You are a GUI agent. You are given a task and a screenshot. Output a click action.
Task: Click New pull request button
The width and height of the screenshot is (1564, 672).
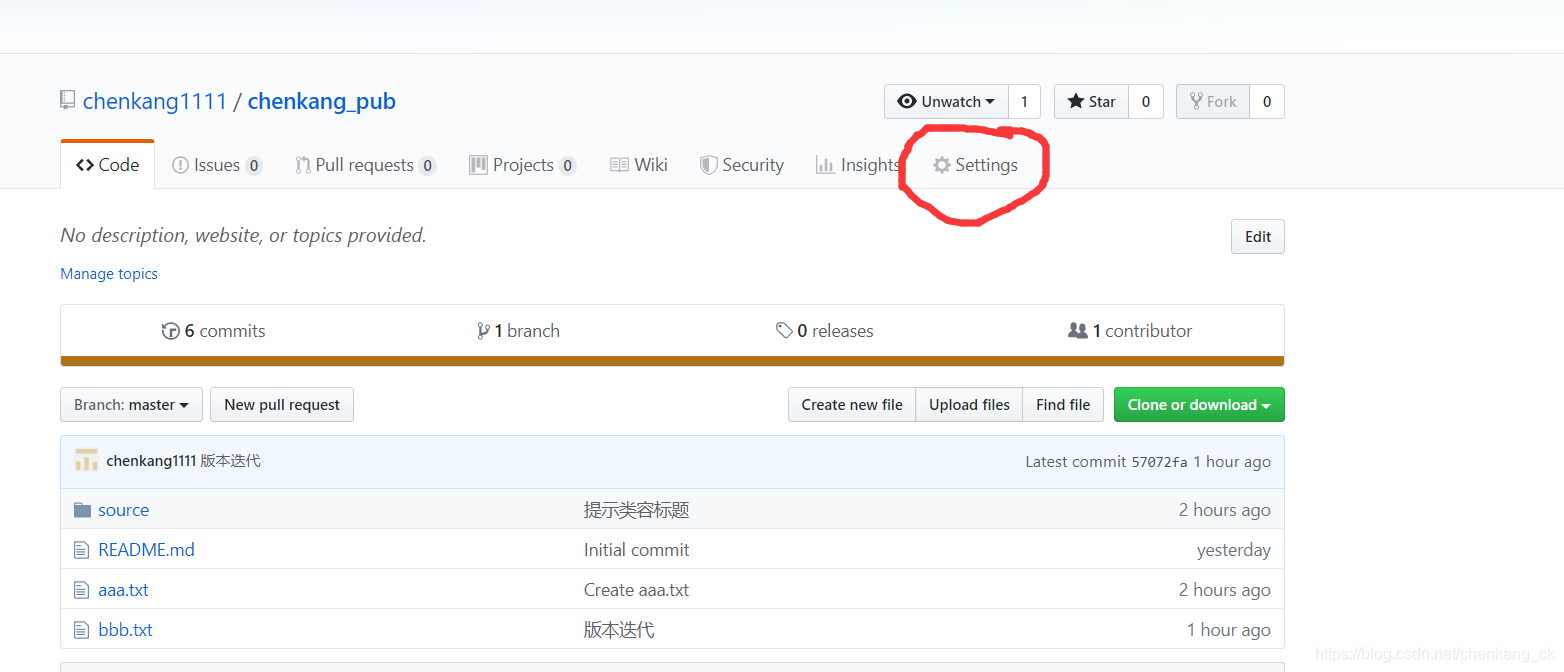pos(282,405)
